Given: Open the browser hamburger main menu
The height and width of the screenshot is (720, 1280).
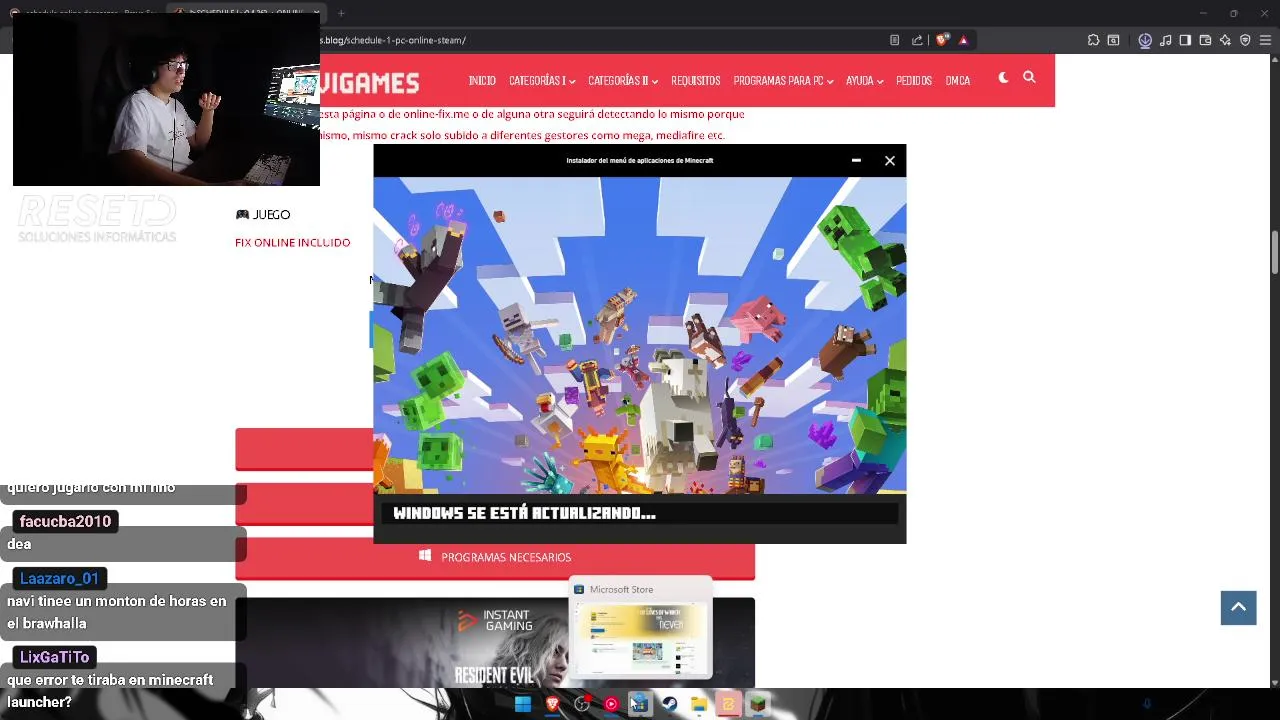Looking at the screenshot, I should click(1265, 40).
